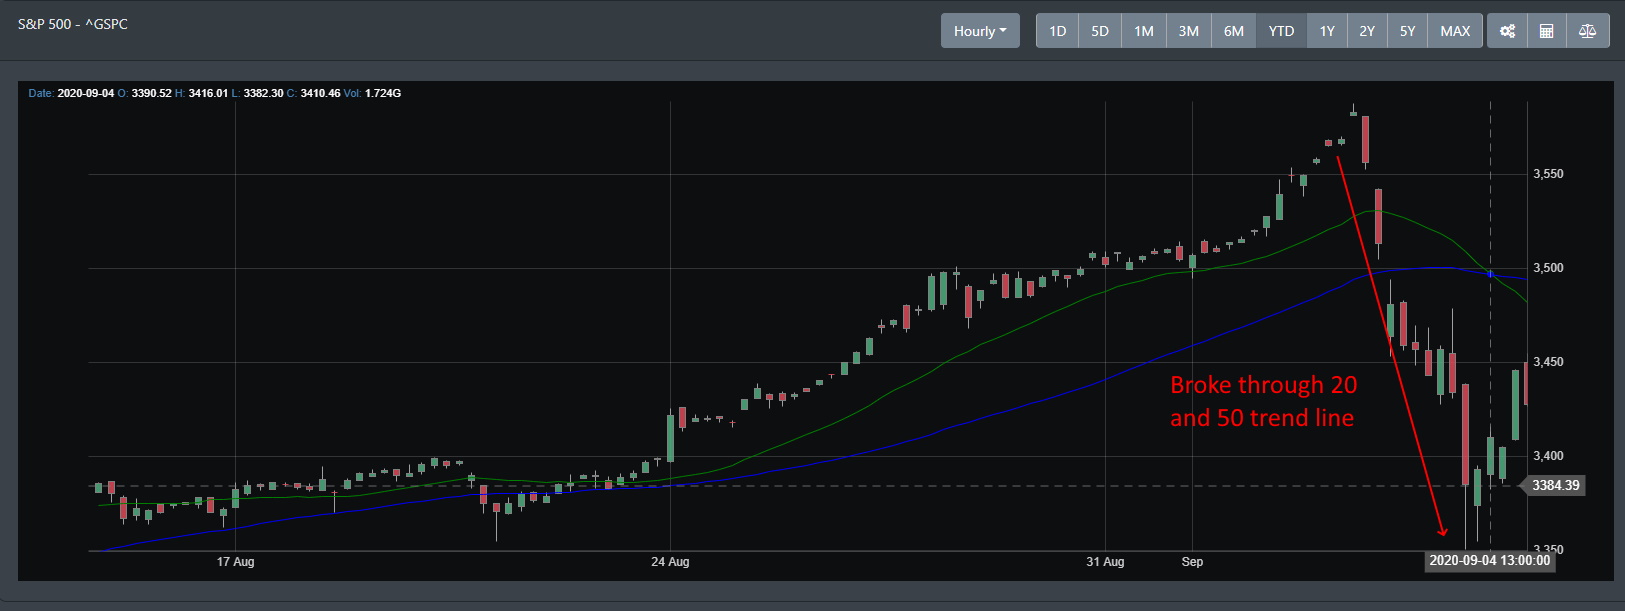Click the 3384.39 price label
The height and width of the screenshot is (611, 1625).
1555,485
